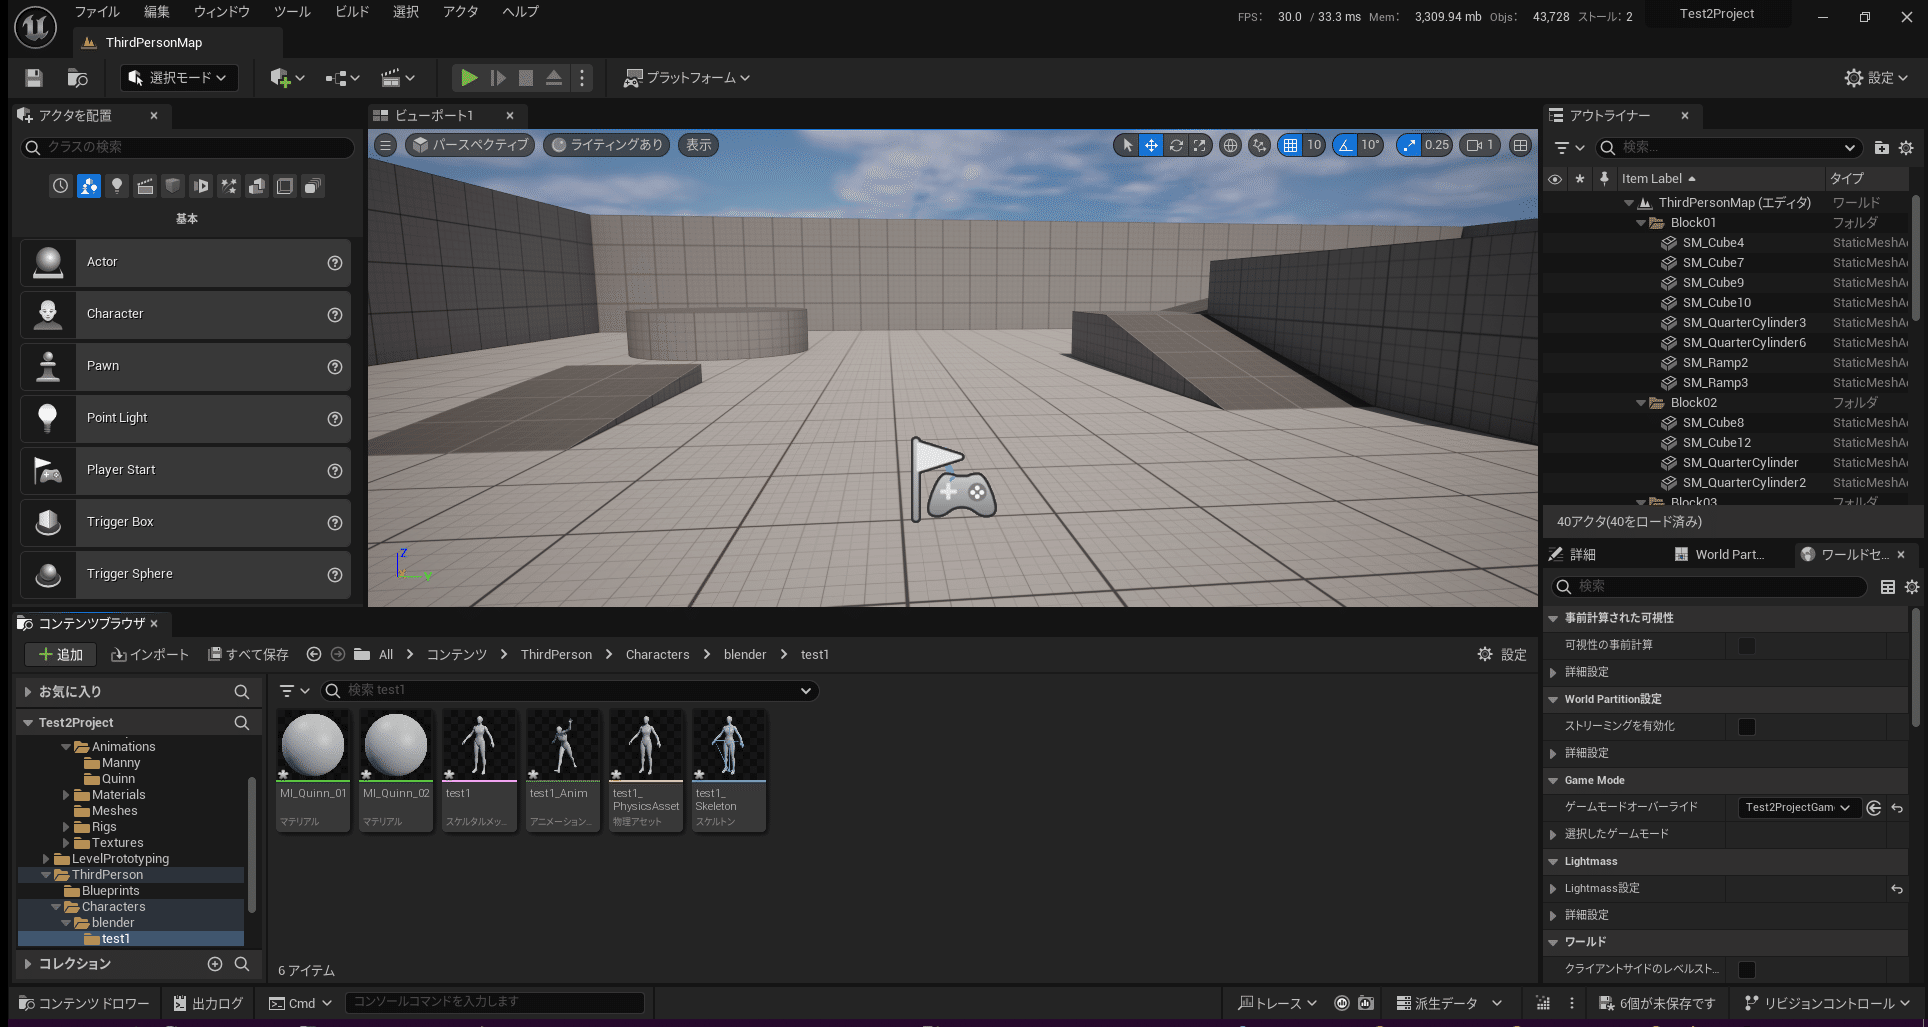Focus the クラスの検索 search field
Screen dimensions: 1928x1027
(x=187, y=147)
